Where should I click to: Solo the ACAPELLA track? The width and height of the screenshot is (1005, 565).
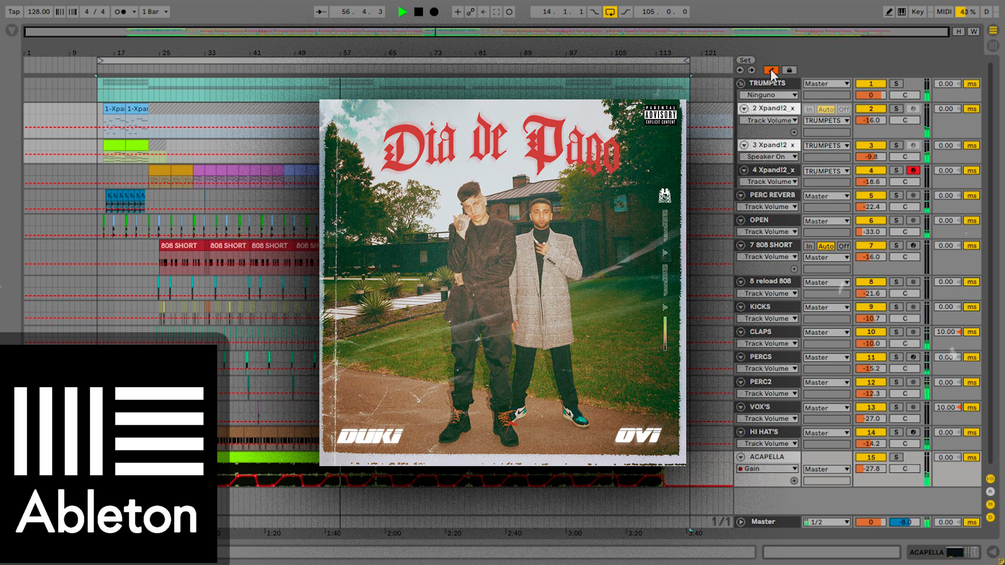pyautogui.click(x=896, y=457)
